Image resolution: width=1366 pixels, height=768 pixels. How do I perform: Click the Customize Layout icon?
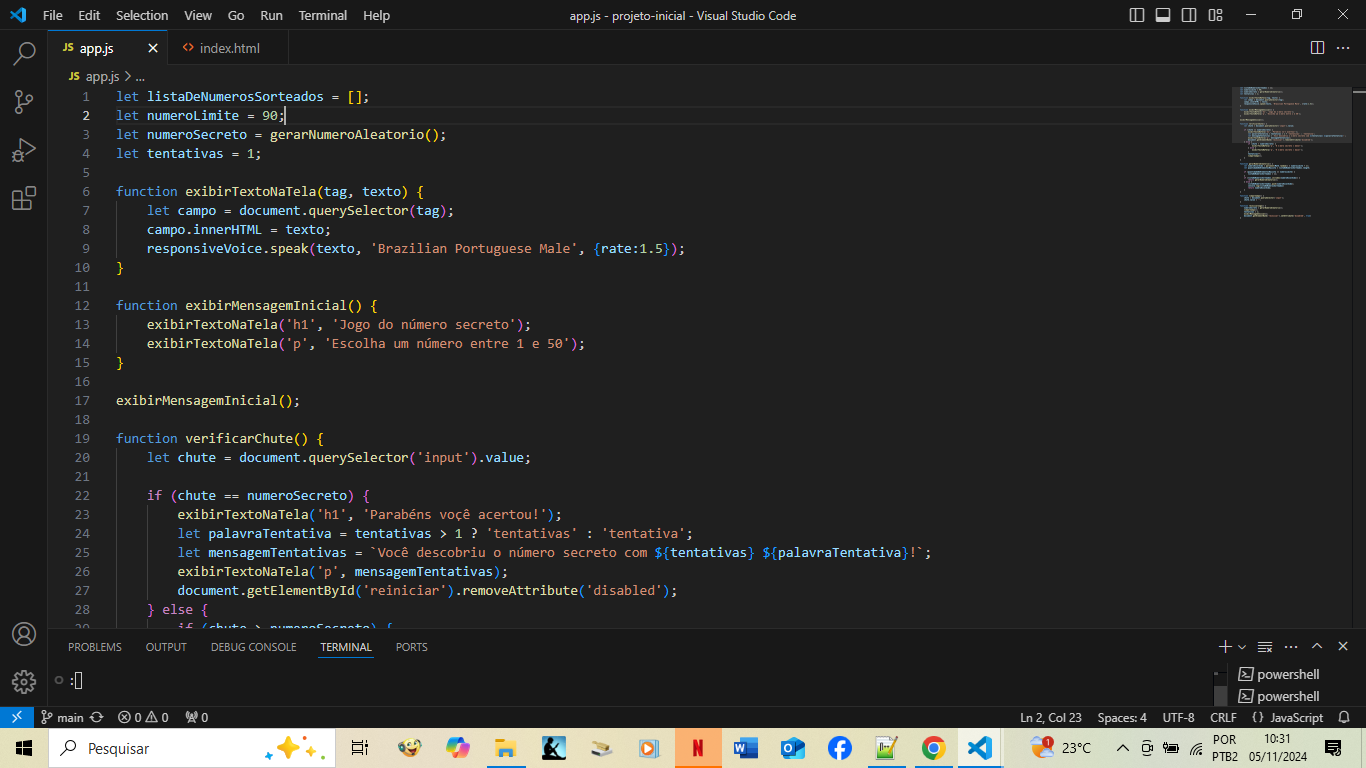[x=1215, y=15]
